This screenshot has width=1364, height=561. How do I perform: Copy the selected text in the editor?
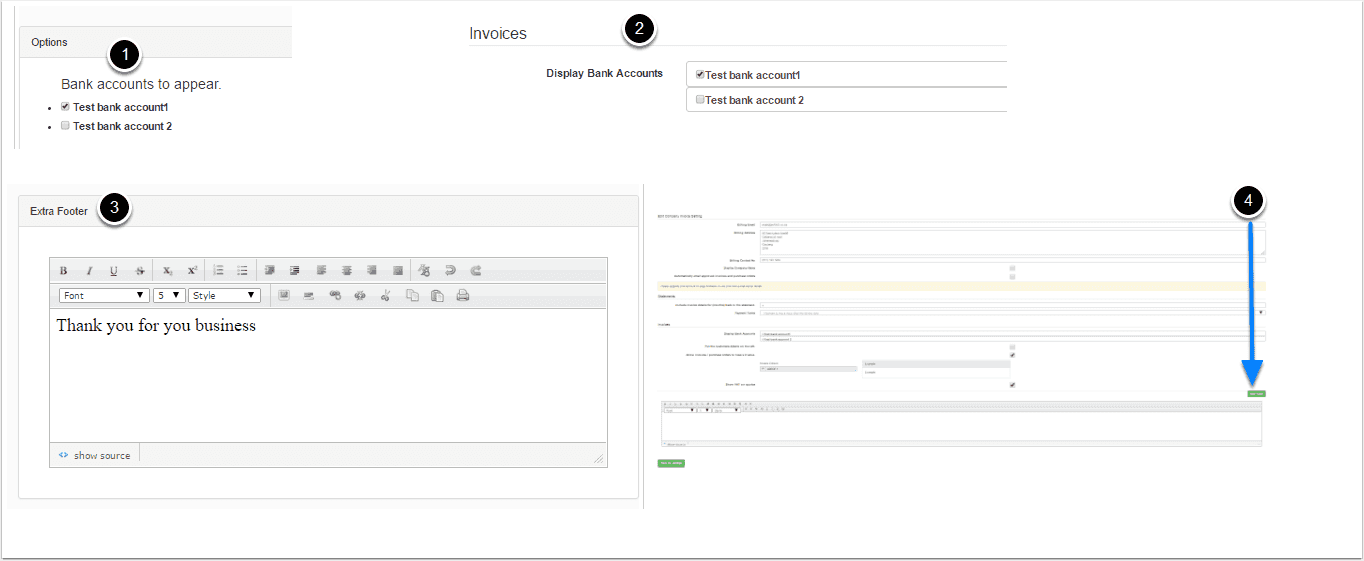[x=412, y=295]
